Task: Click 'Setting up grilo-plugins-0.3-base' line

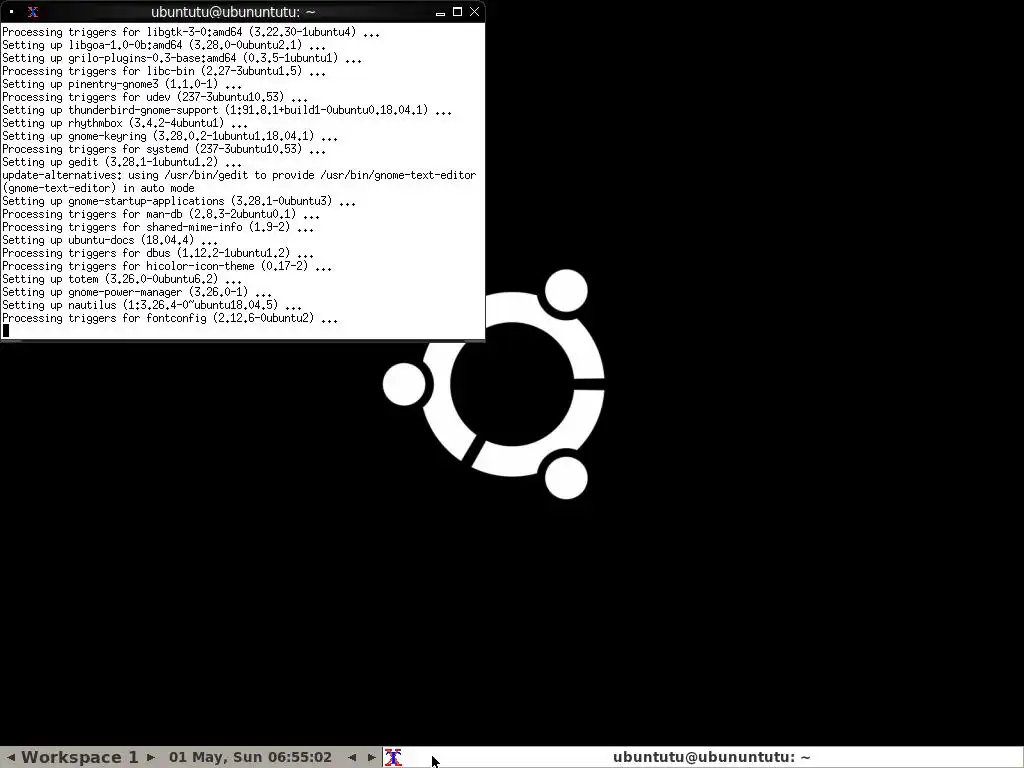Action: tap(182, 58)
